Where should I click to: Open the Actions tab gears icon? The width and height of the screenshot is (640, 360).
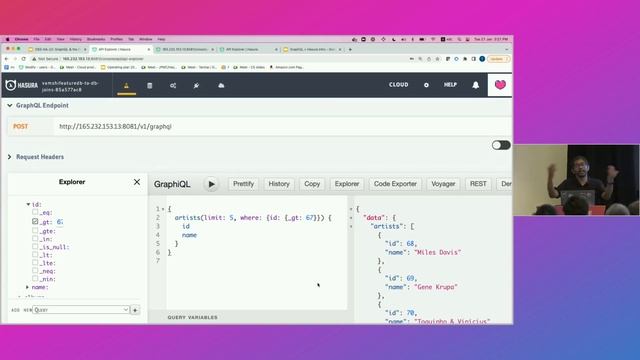(173, 85)
